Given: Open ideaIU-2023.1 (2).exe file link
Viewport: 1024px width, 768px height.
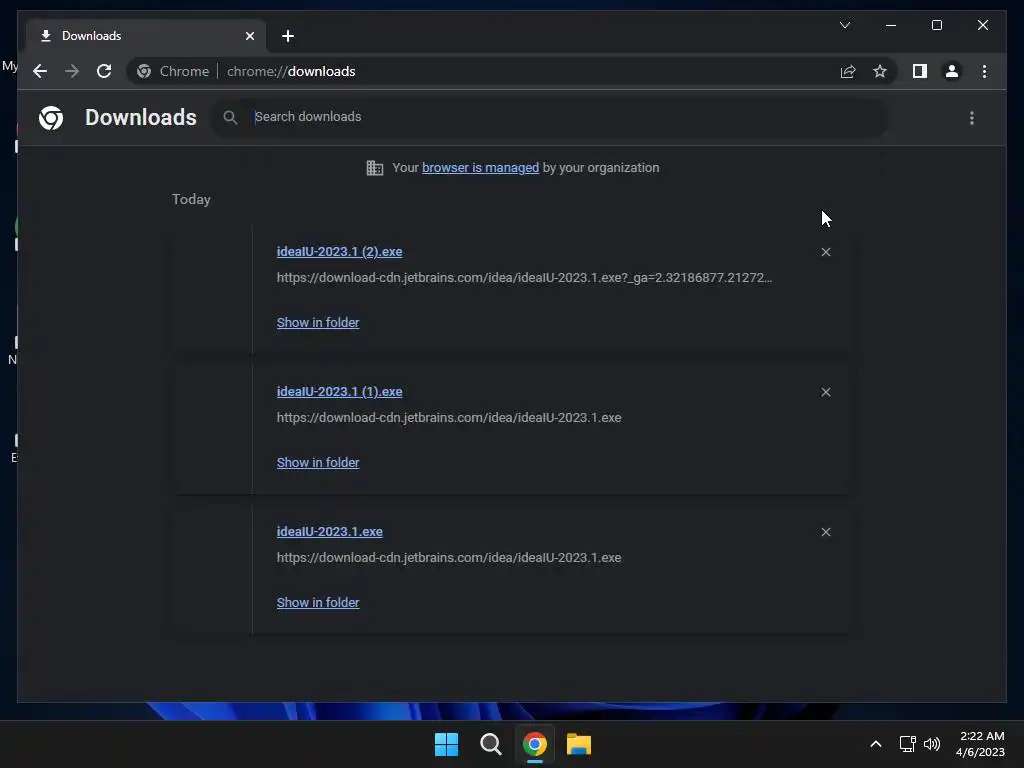Looking at the screenshot, I should pyautogui.click(x=340, y=251).
